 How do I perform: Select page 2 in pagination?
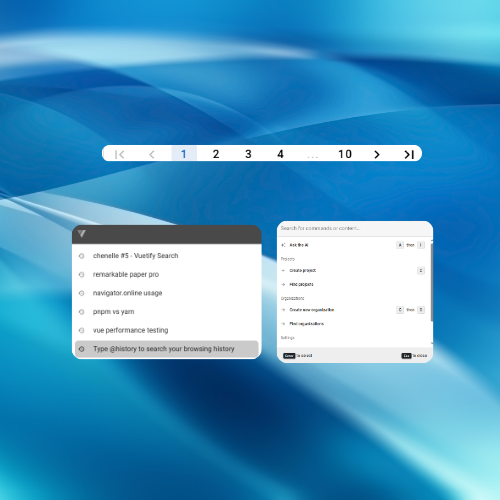point(216,154)
